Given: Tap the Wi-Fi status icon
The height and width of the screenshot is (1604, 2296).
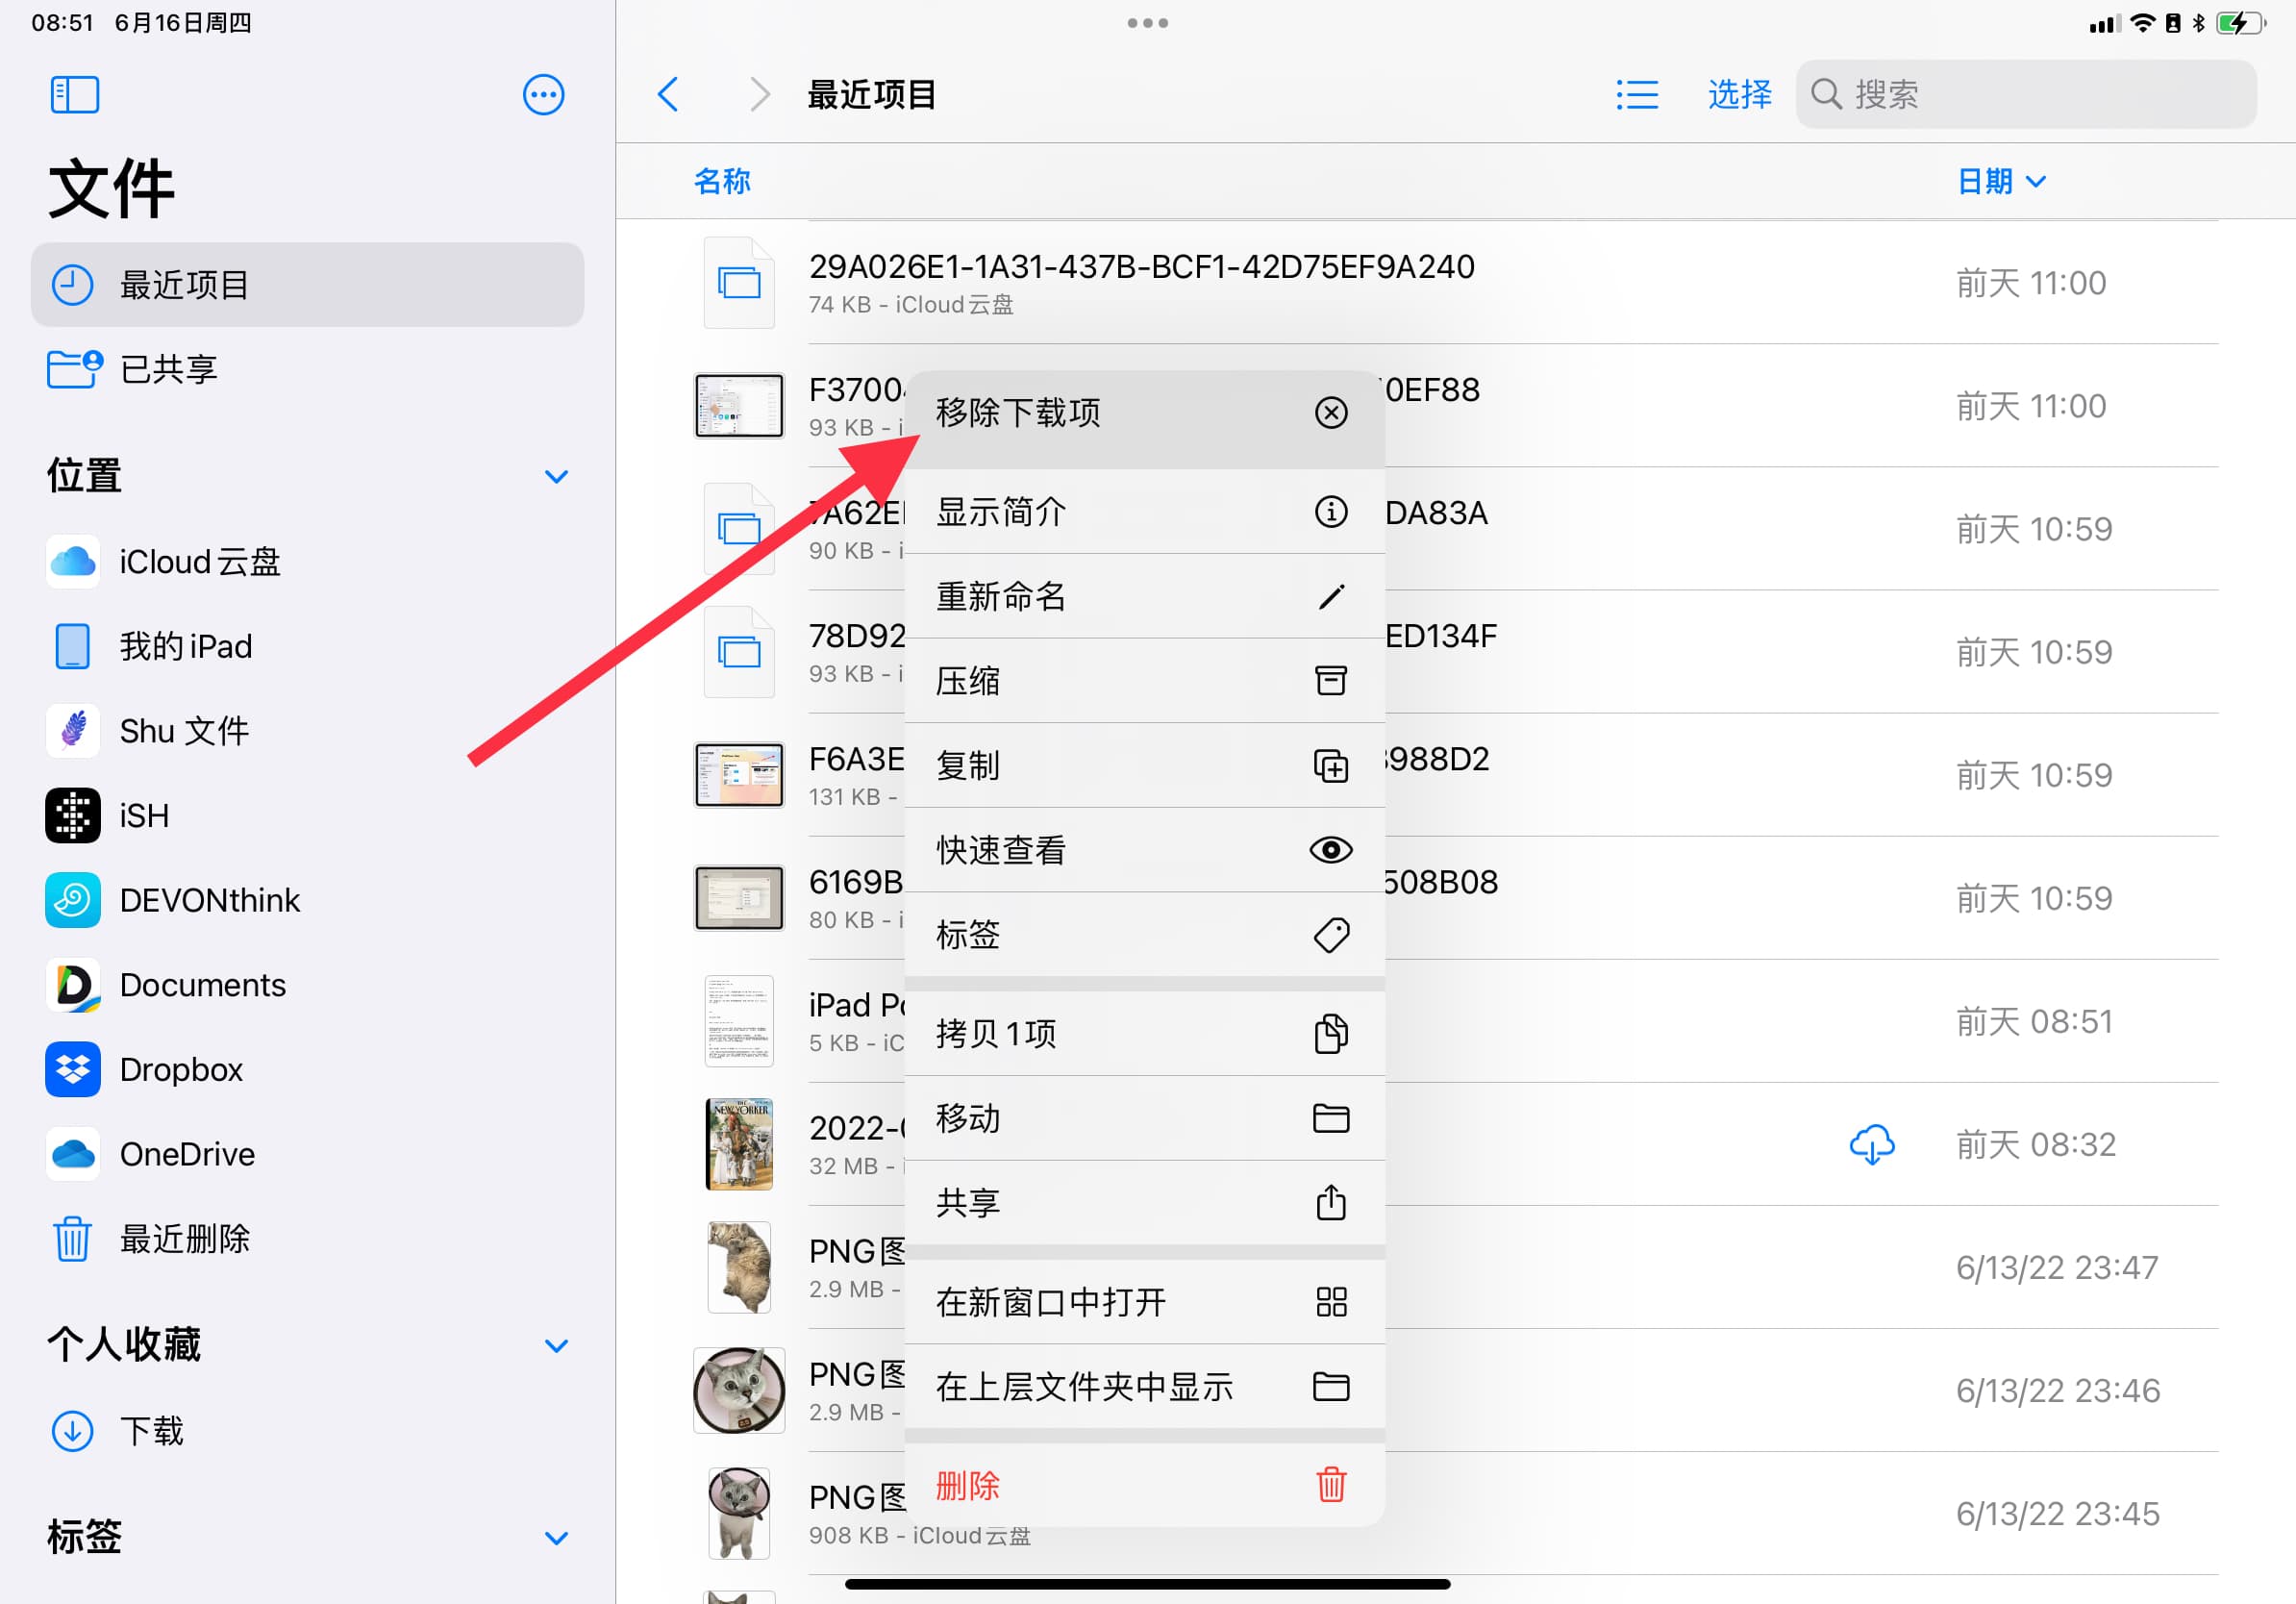Looking at the screenshot, I should [2142, 23].
